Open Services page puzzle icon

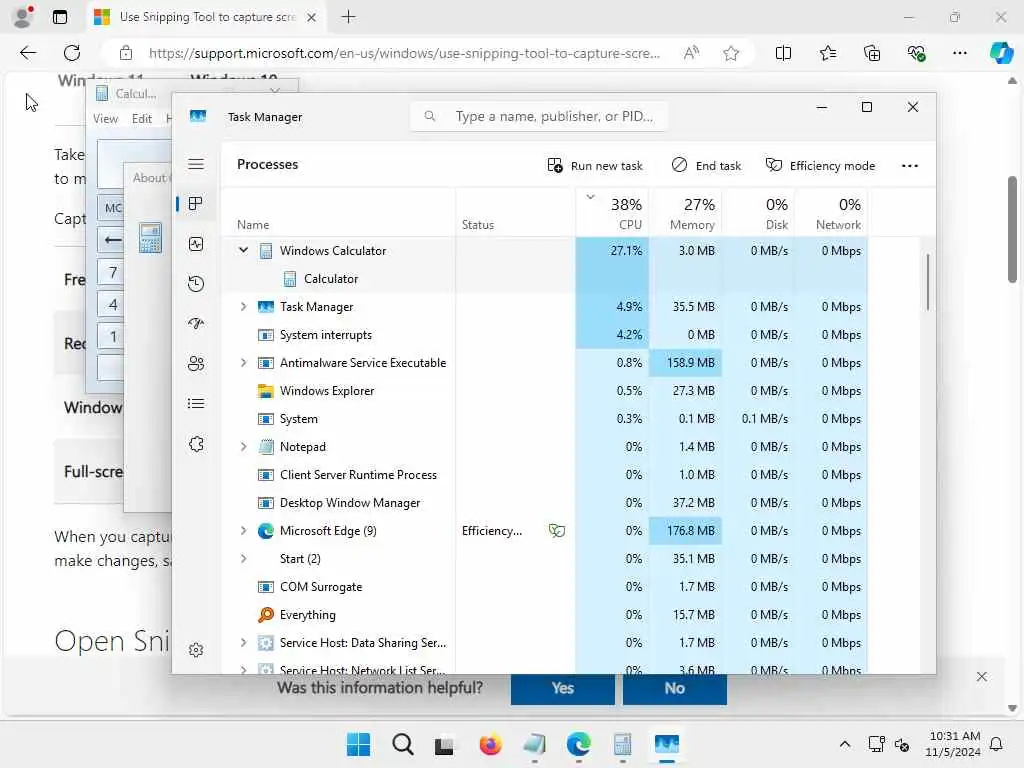(x=196, y=444)
